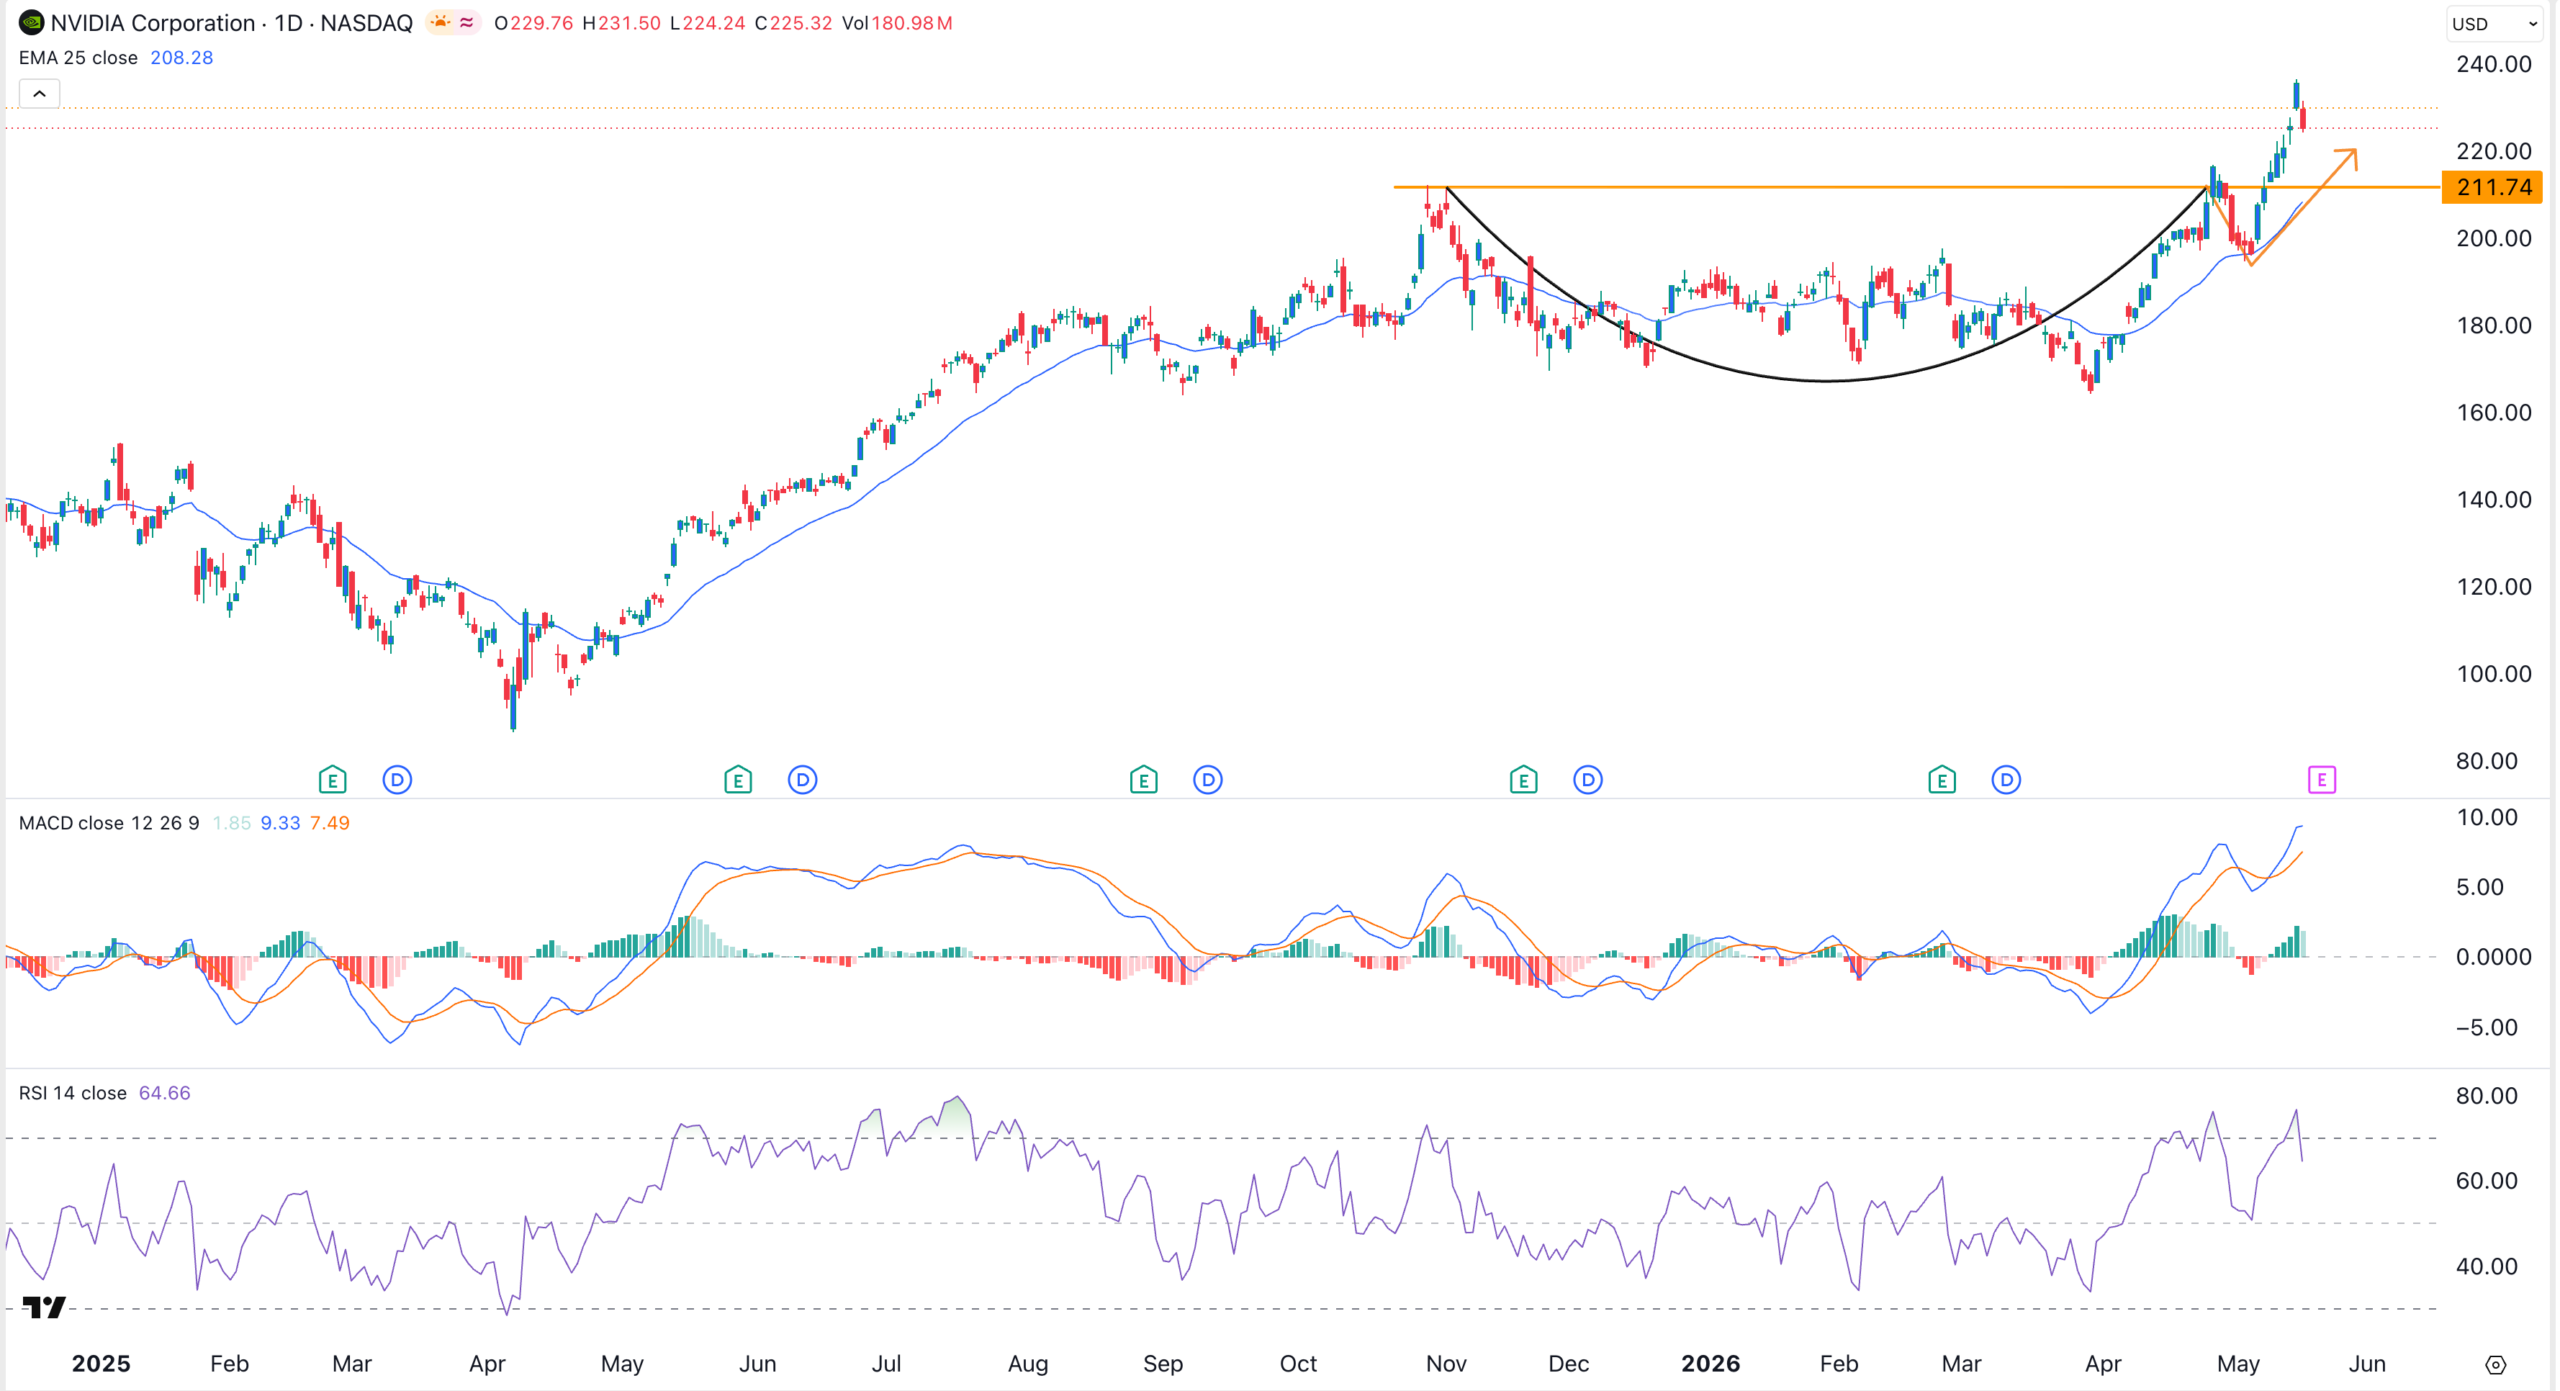Click the 140.00 price axis label
This screenshot has width=2560, height=1391.
[x=2494, y=499]
